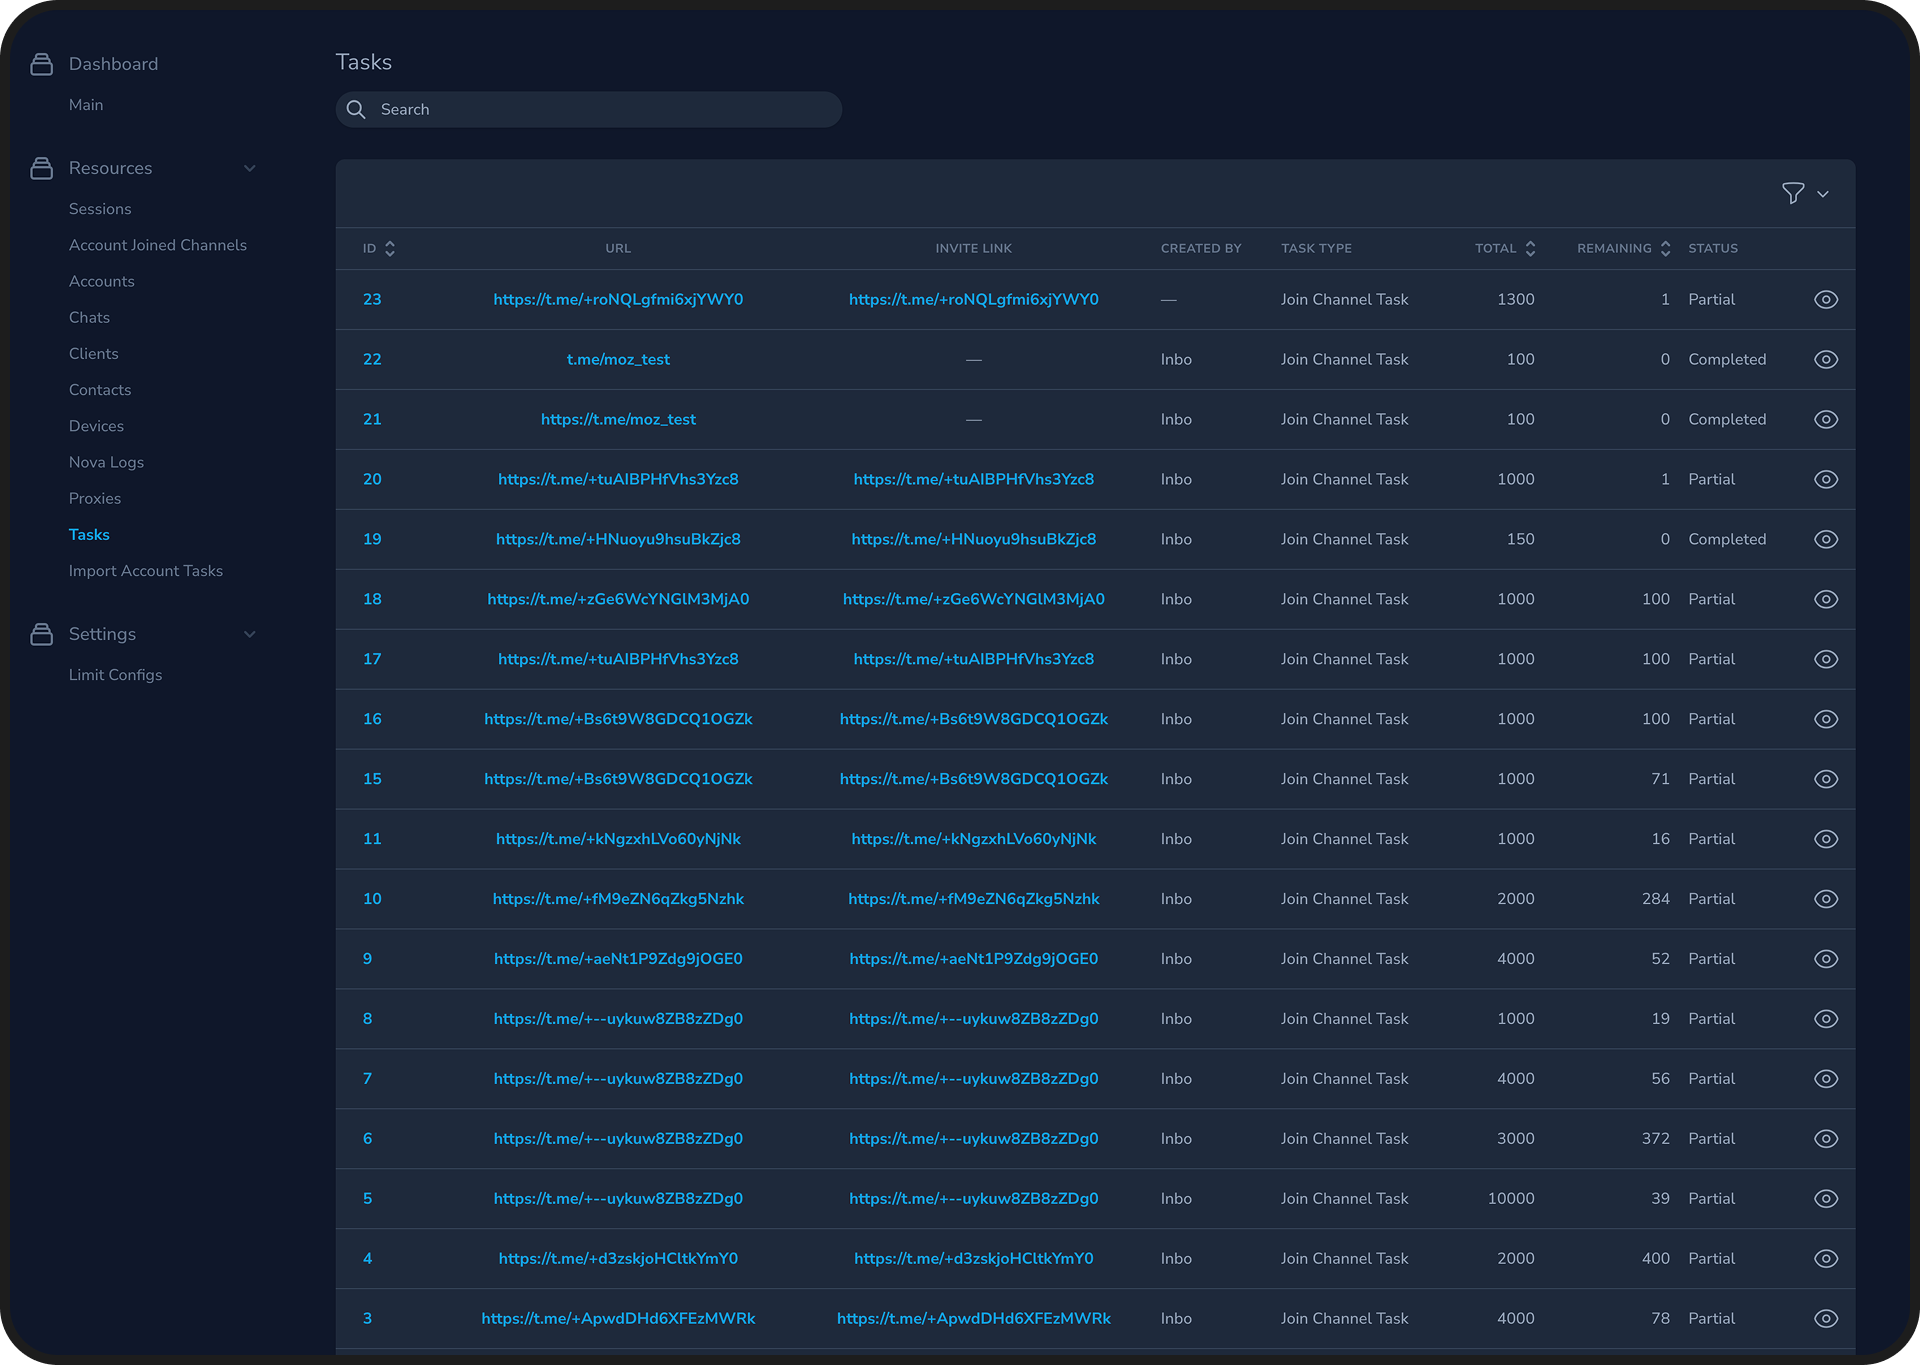Click the Resources section icon
The image size is (1920, 1365).
coord(41,168)
